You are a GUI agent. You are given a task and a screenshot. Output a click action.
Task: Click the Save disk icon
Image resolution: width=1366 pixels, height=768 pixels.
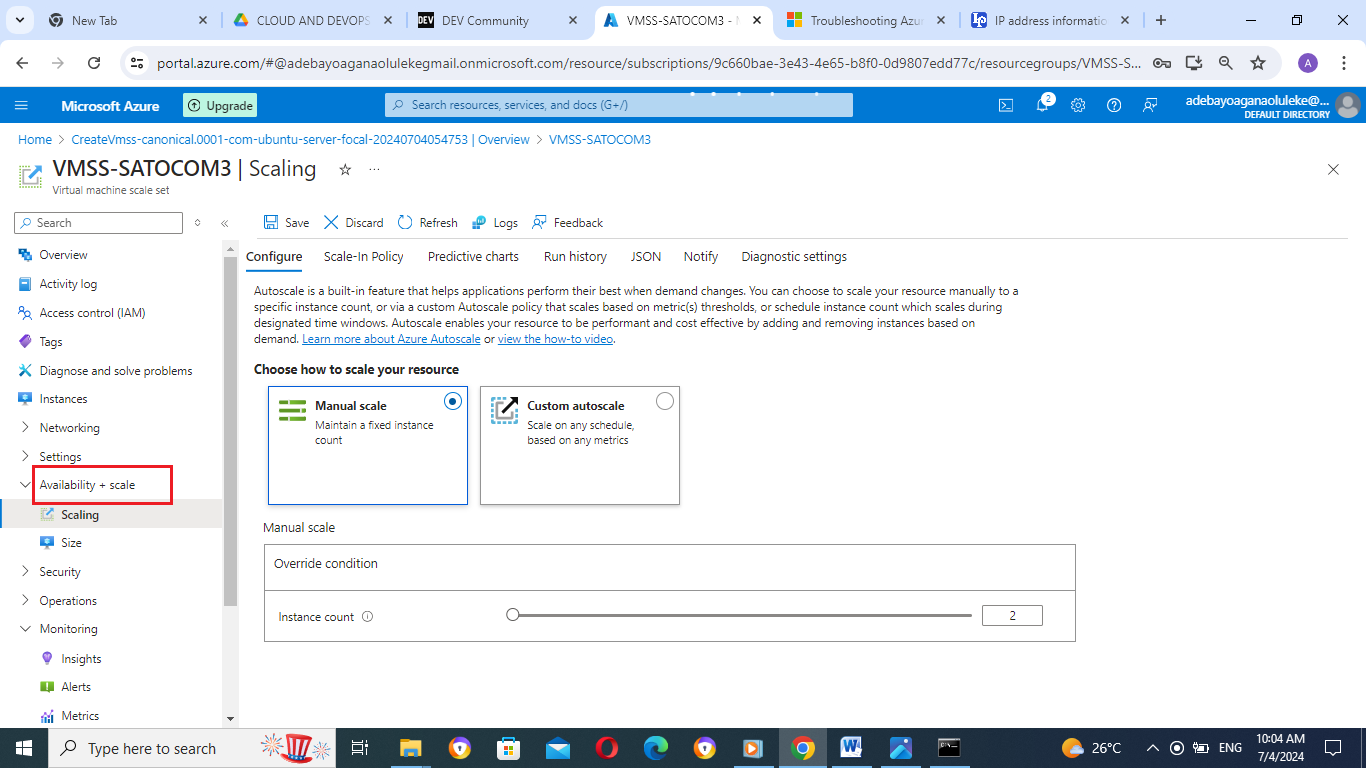coord(271,222)
